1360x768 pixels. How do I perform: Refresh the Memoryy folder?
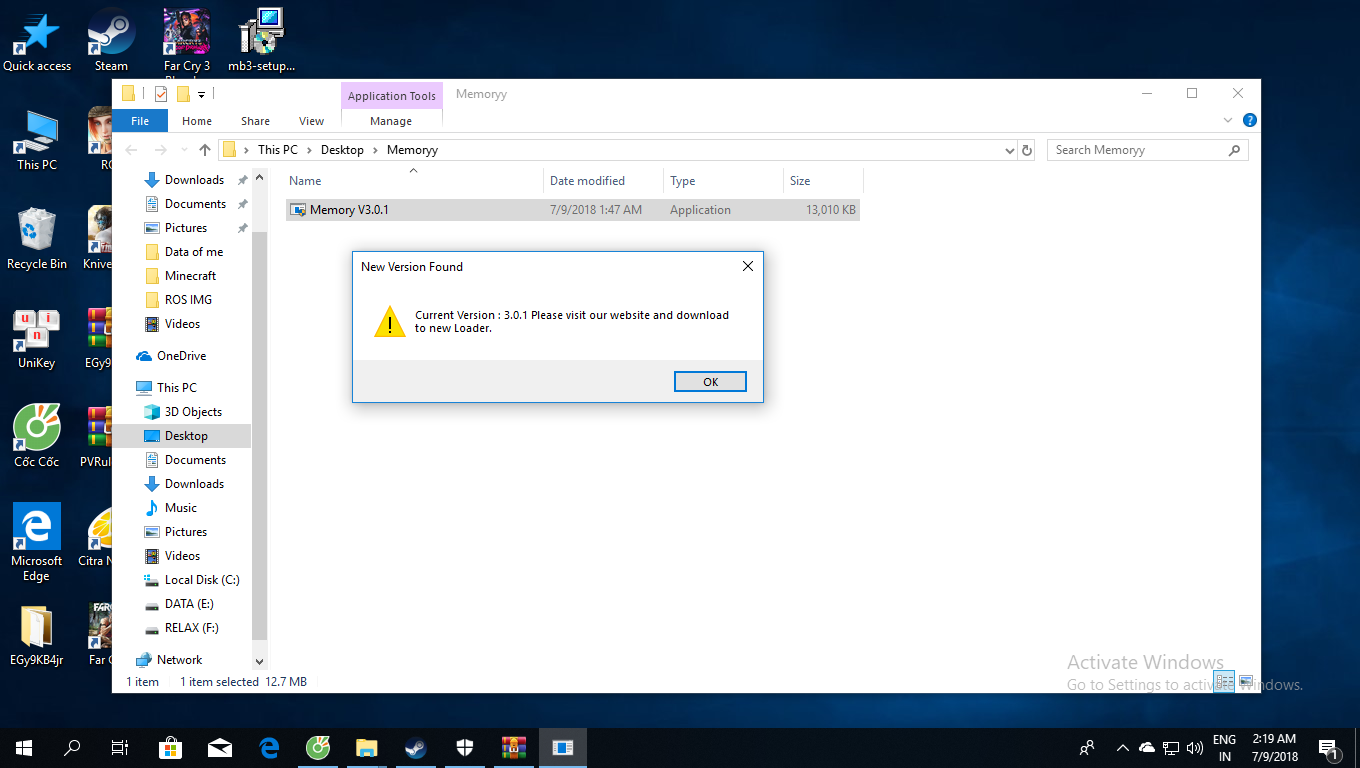click(1026, 150)
